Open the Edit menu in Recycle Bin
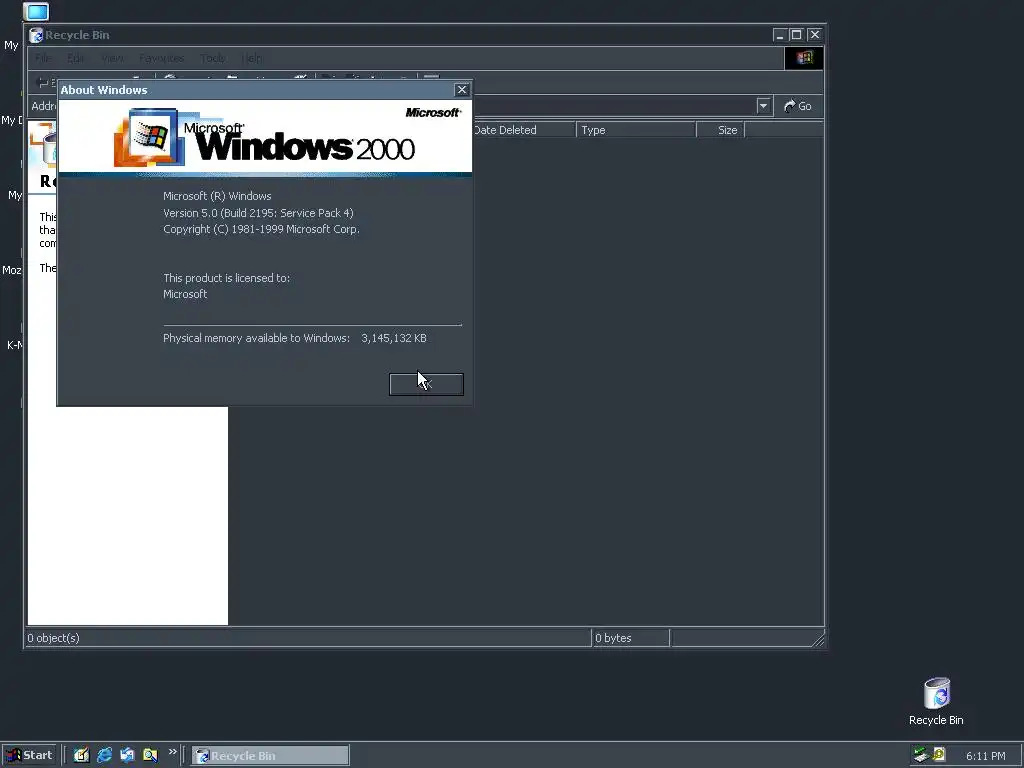Viewport: 1024px width, 768px height. point(76,58)
